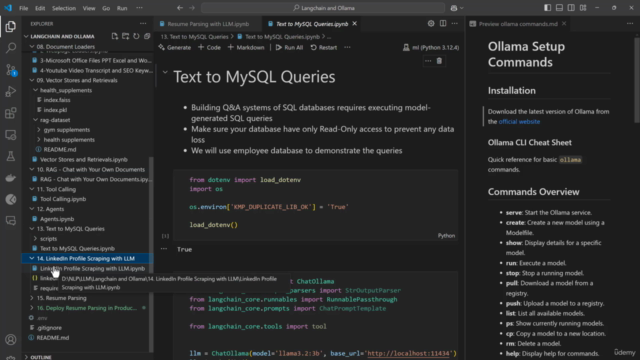The height and width of the screenshot is (360, 640).
Task: Expand the gym supplements folder
Action: (x=39, y=130)
